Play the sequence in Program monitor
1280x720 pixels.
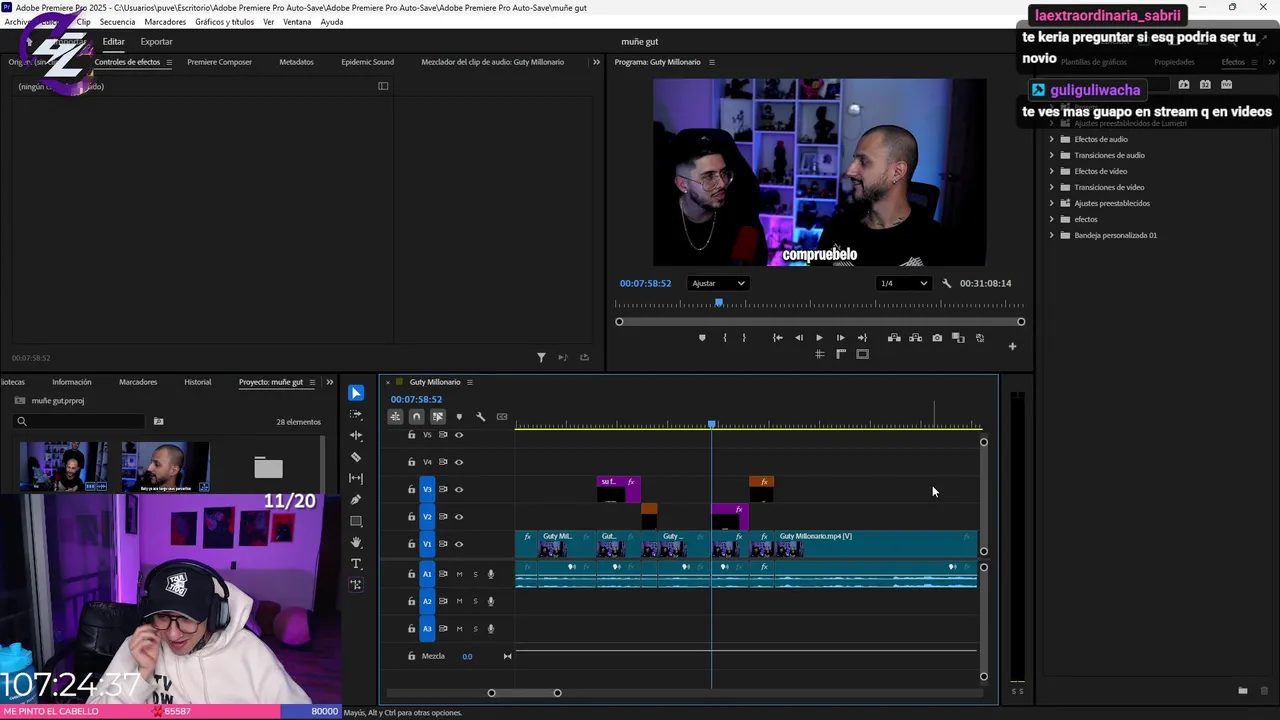(820, 338)
